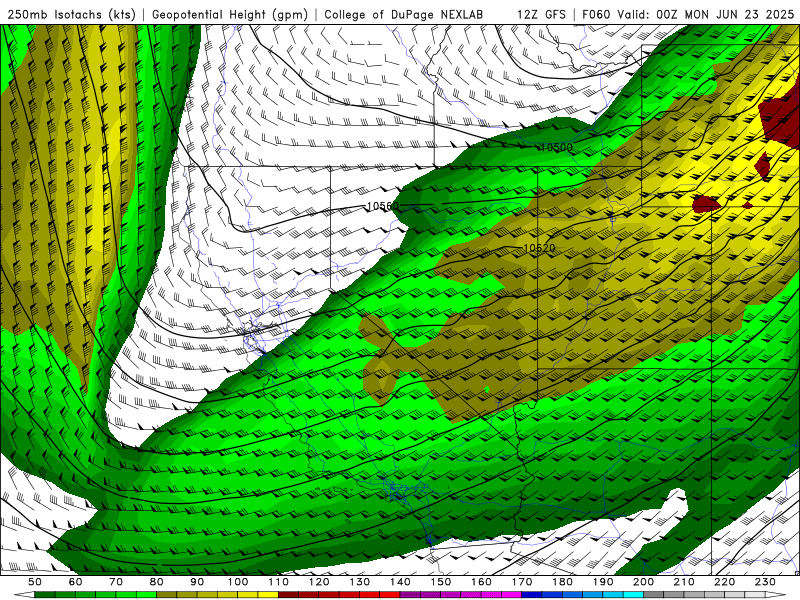
Task: Click the 180 label on the color scale
Action: (563, 582)
